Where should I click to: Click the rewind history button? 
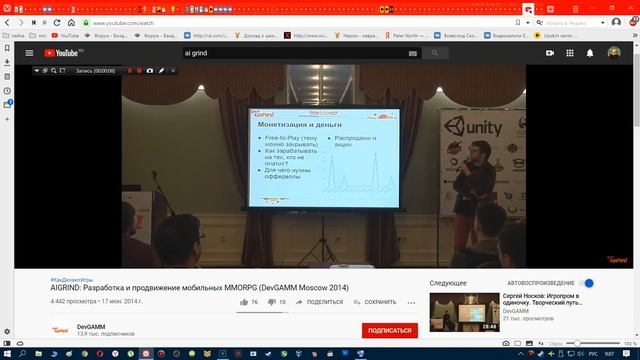pyautogui.click(x=34, y=23)
